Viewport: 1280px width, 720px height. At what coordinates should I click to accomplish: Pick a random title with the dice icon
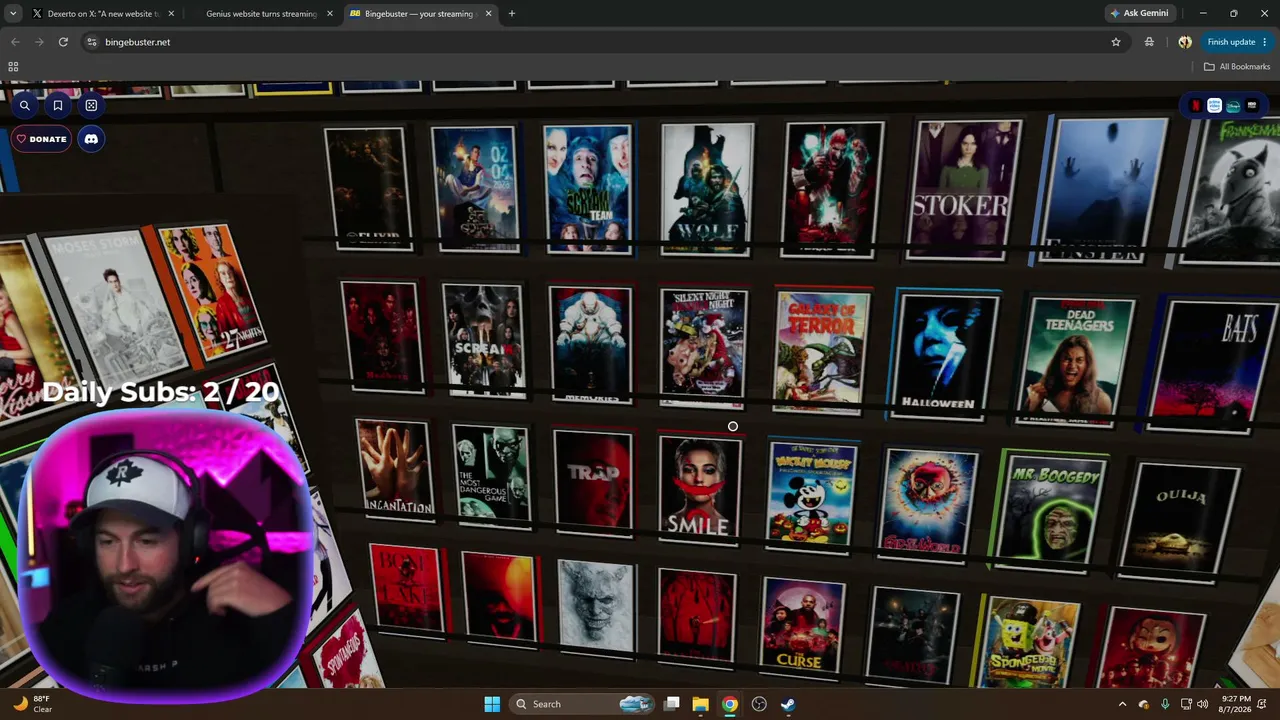(x=91, y=105)
